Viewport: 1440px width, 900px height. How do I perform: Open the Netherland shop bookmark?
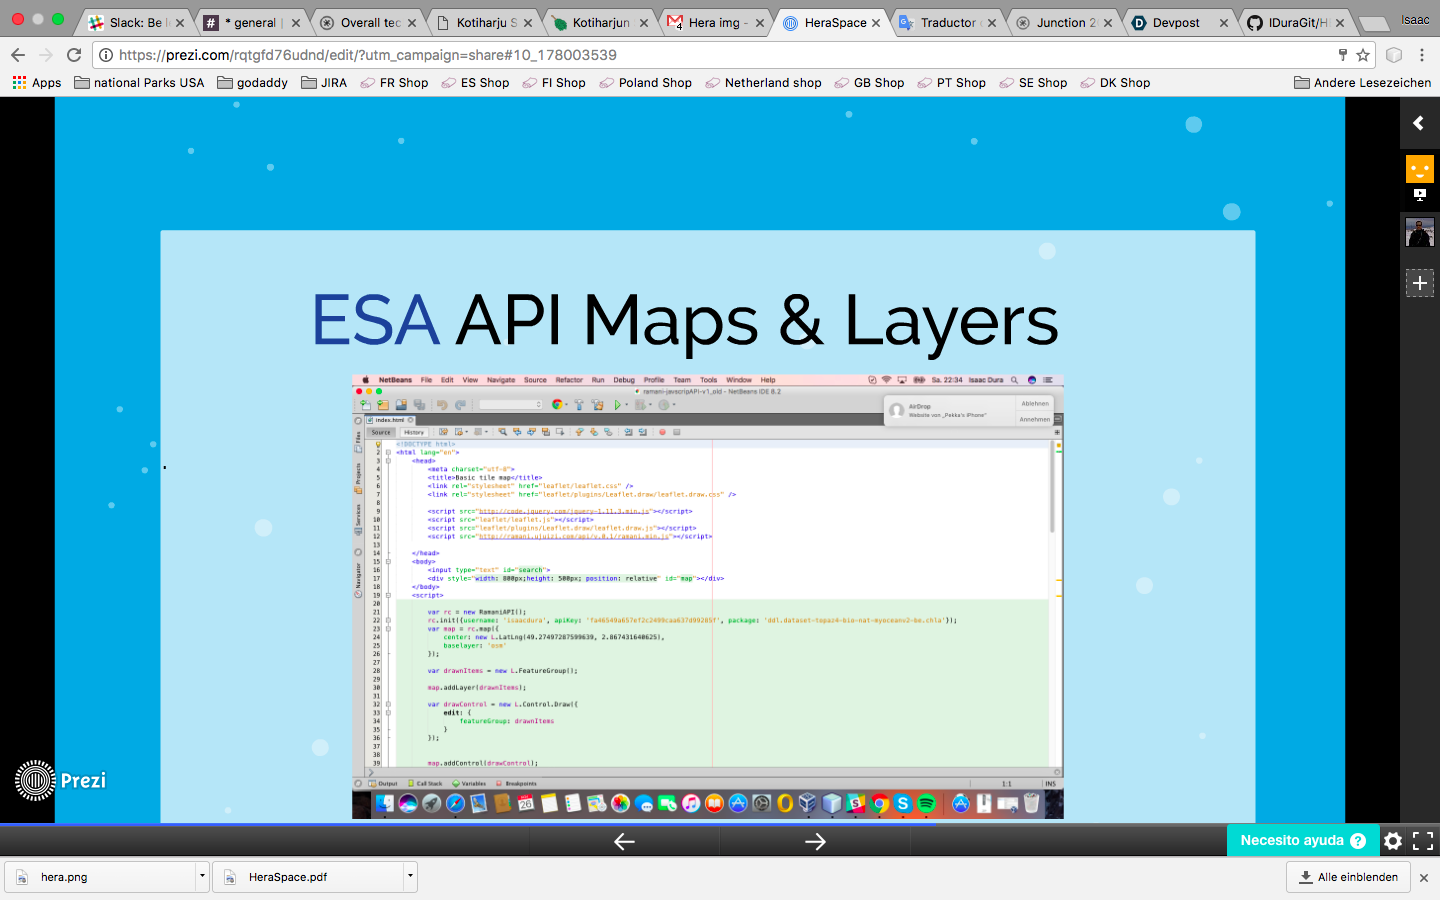tap(763, 83)
